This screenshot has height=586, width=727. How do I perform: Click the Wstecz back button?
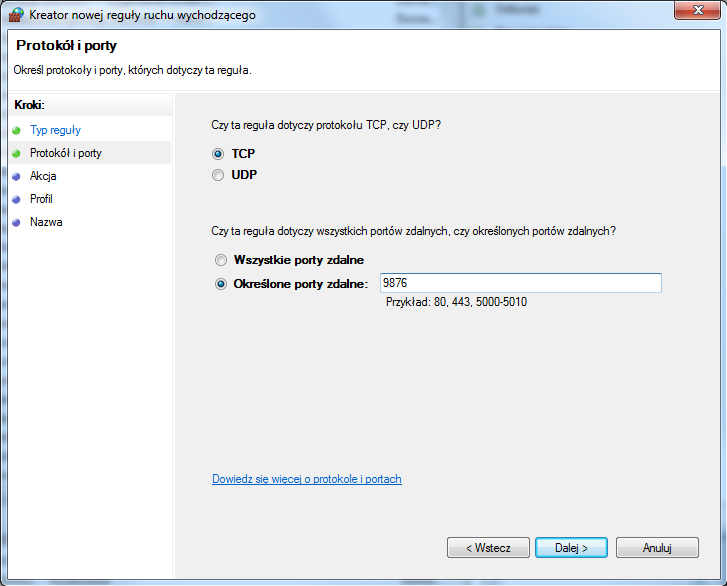488,548
